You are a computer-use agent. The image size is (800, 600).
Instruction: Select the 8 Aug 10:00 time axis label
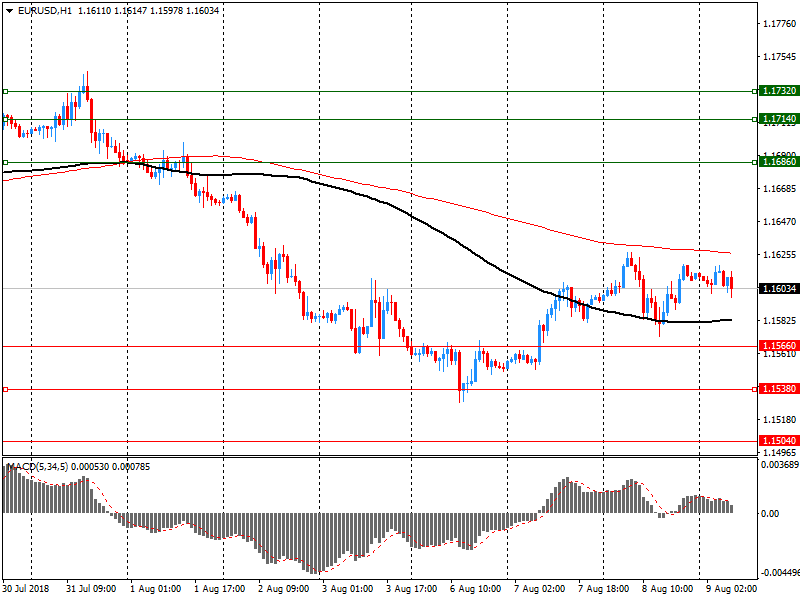click(x=667, y=589)
